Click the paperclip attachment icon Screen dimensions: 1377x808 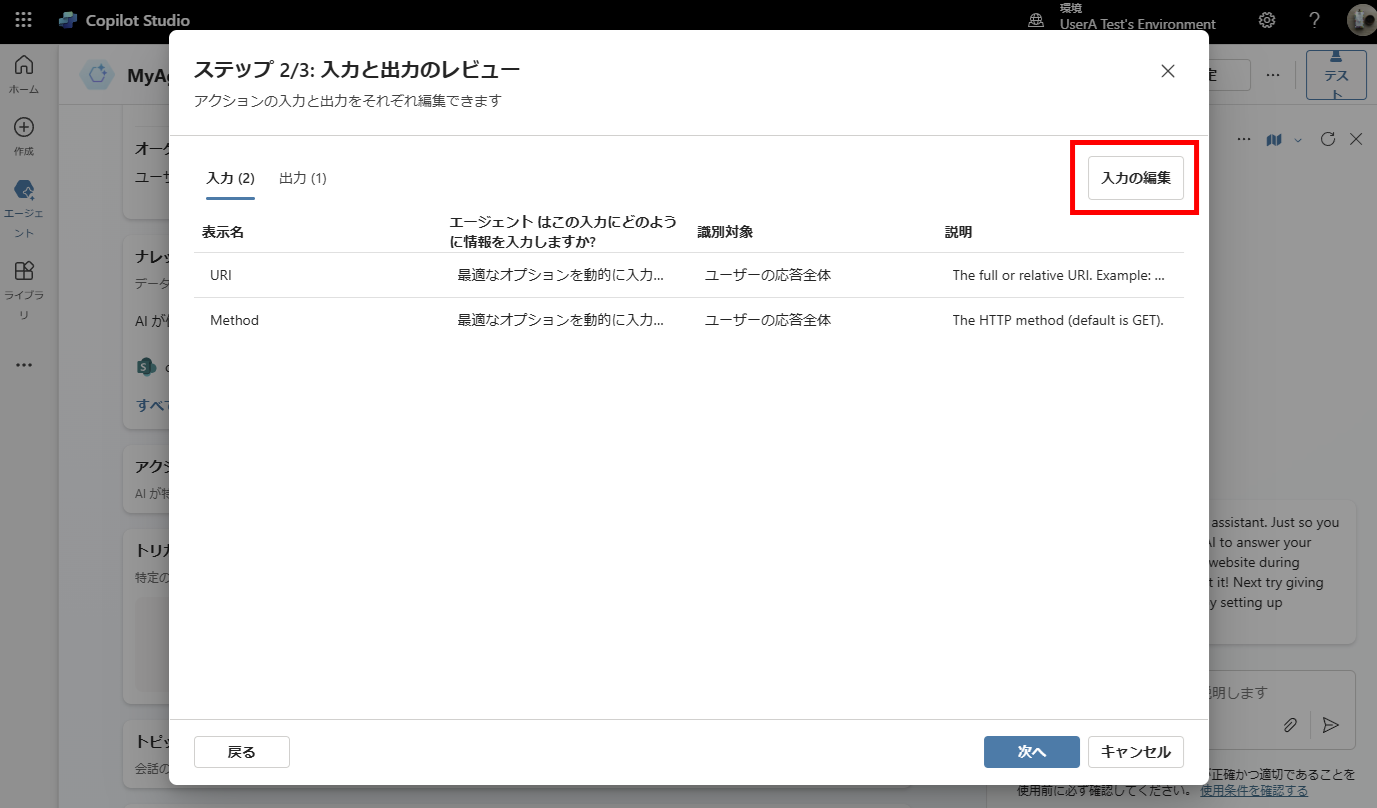pos(1290,724)
